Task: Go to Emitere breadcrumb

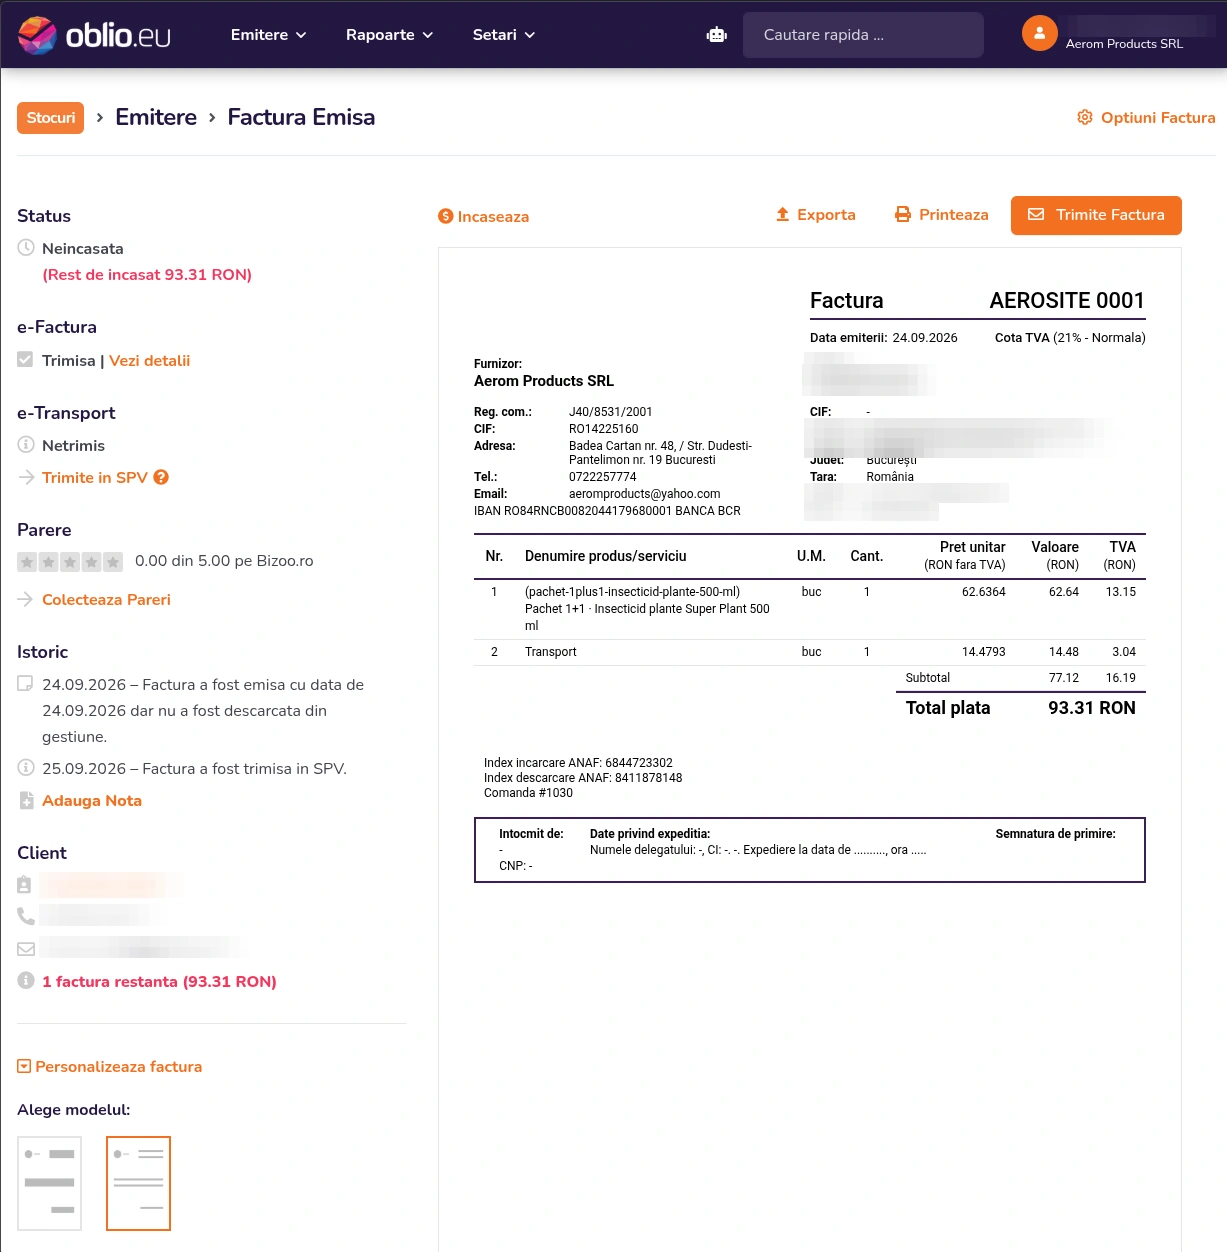Action: 156,117
